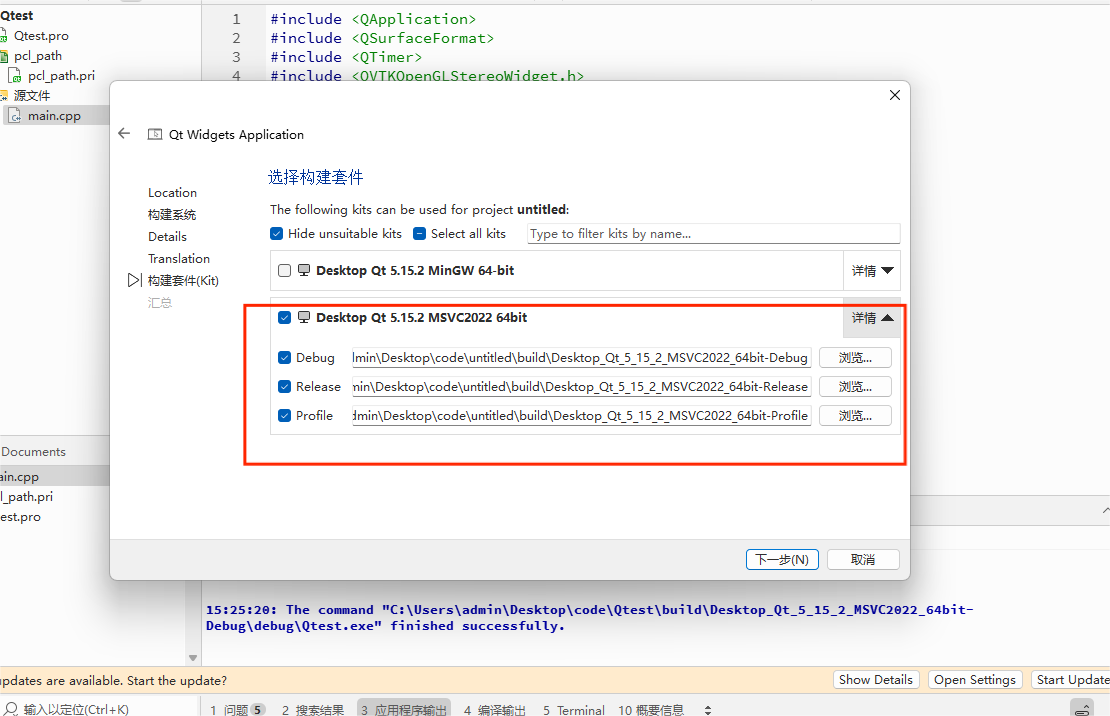Click the source files folder icon
The image size is (1110, 716).
(x=4, y=95)
